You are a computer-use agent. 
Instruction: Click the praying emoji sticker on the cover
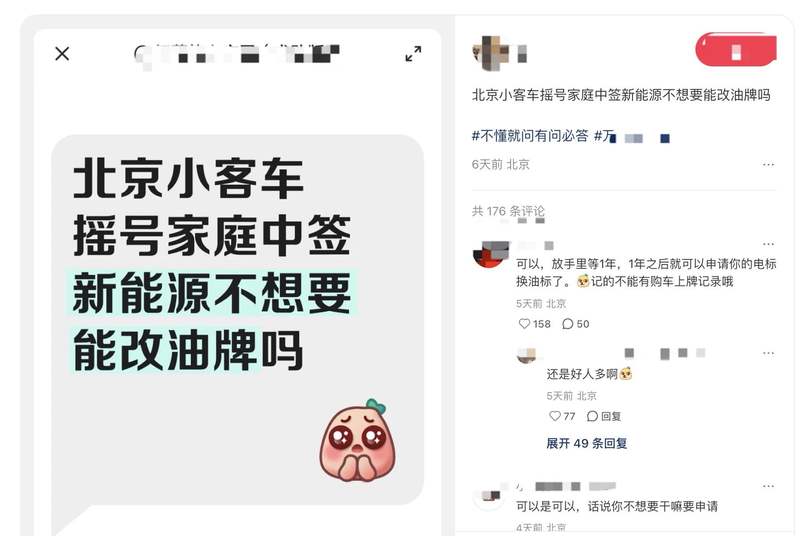point(358,440)
